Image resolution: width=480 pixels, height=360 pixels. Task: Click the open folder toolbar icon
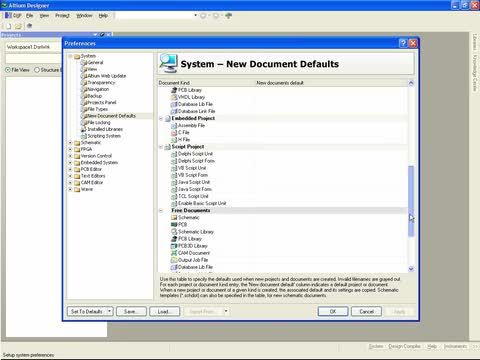[18, 26]
